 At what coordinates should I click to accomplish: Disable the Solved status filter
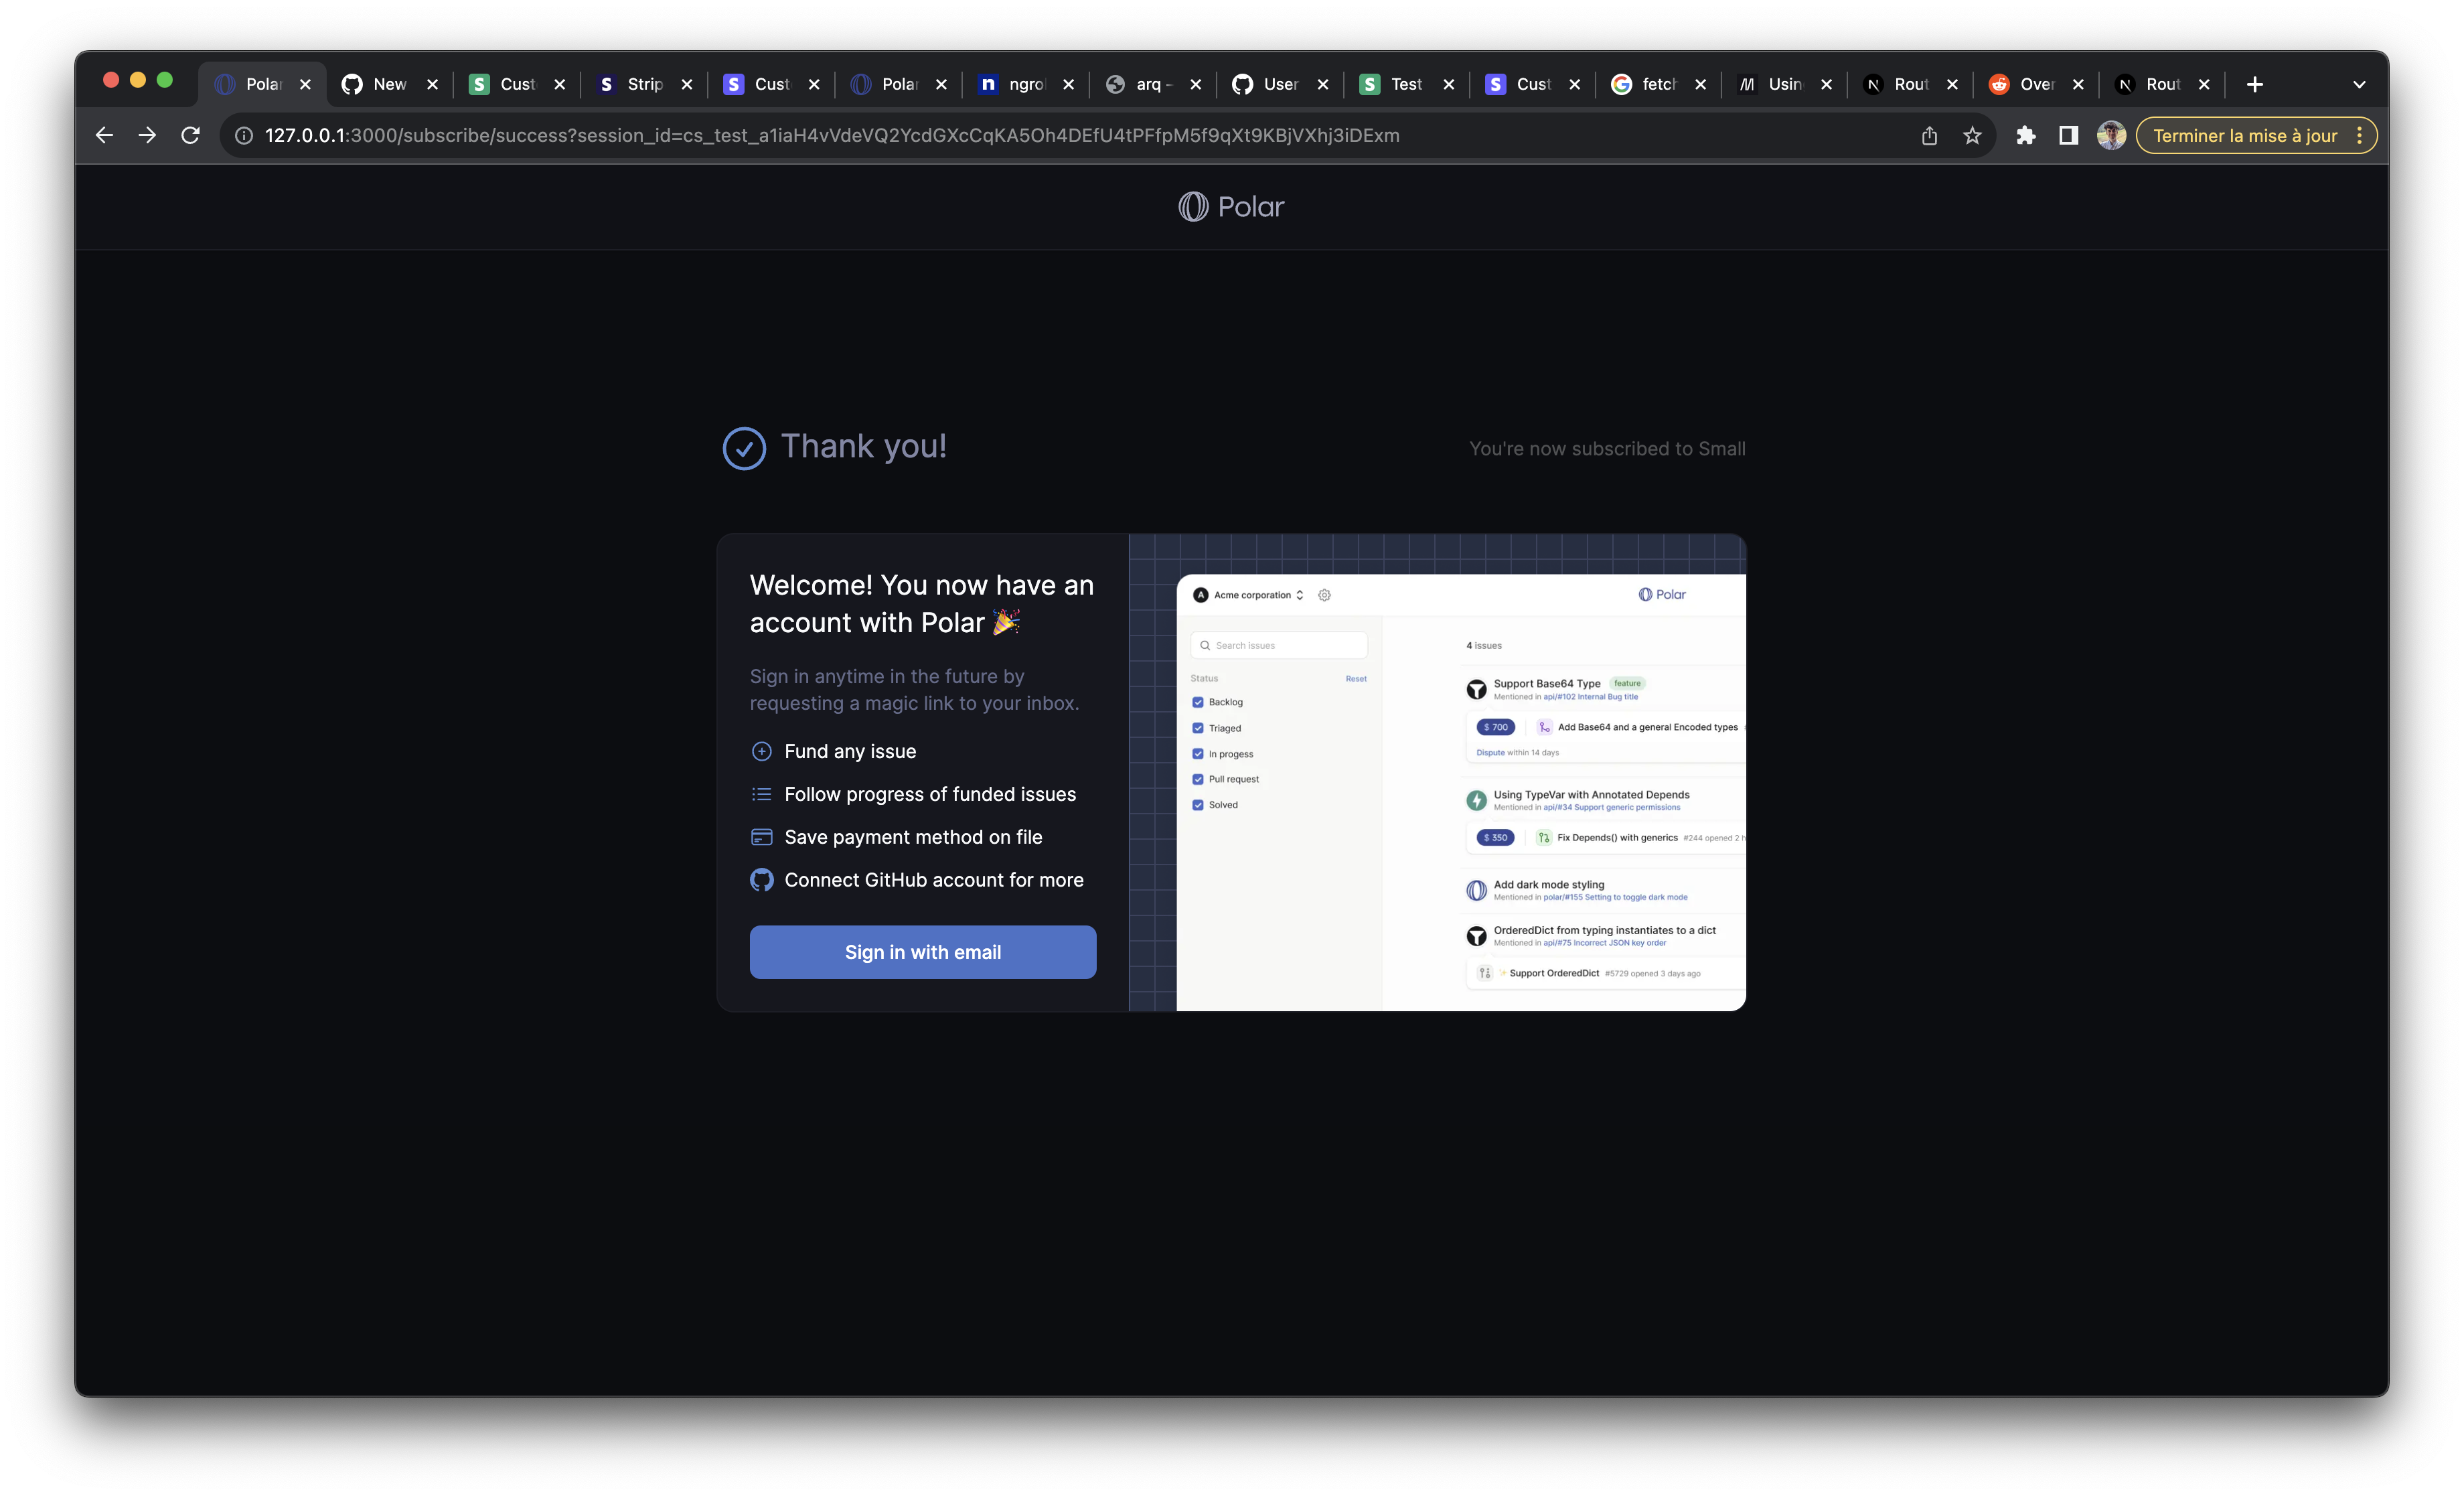point(1198,804)
